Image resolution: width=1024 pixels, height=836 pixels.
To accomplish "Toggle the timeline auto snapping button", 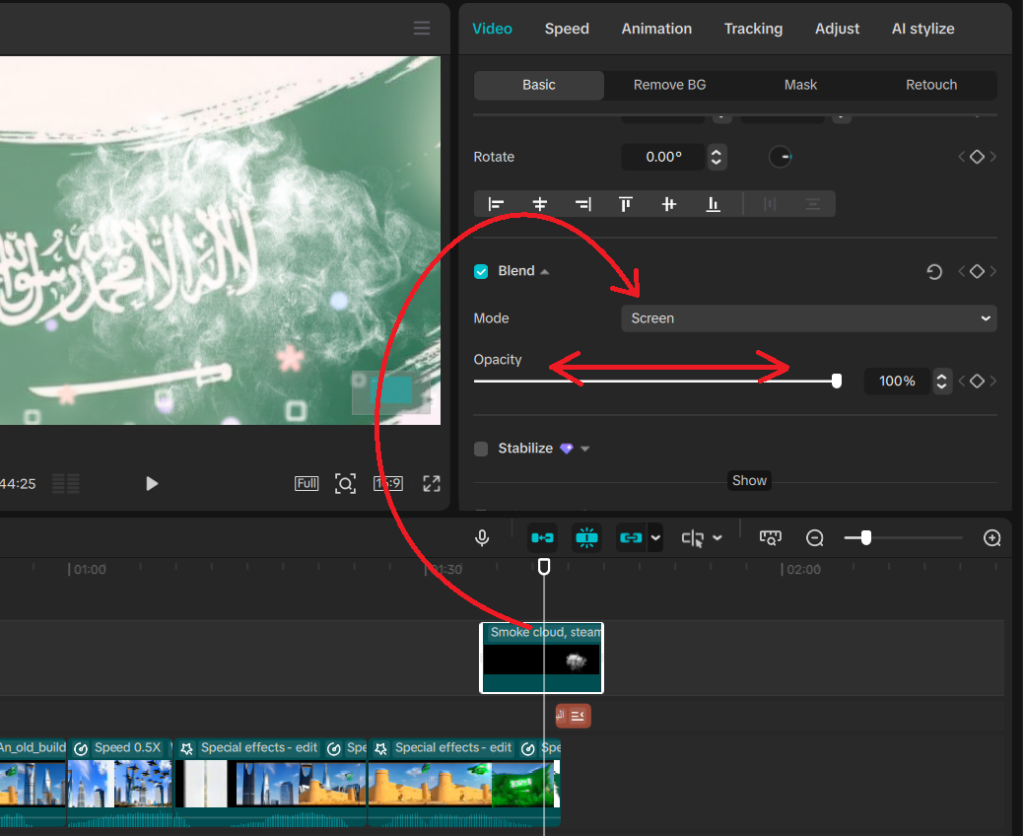I will click(587, 538).
